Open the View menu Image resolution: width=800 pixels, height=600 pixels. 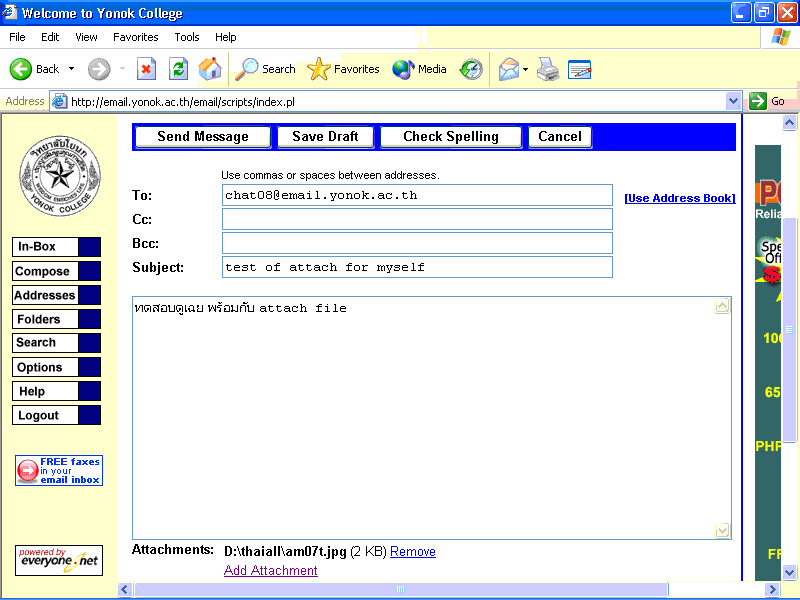click(x=86, y=37)
